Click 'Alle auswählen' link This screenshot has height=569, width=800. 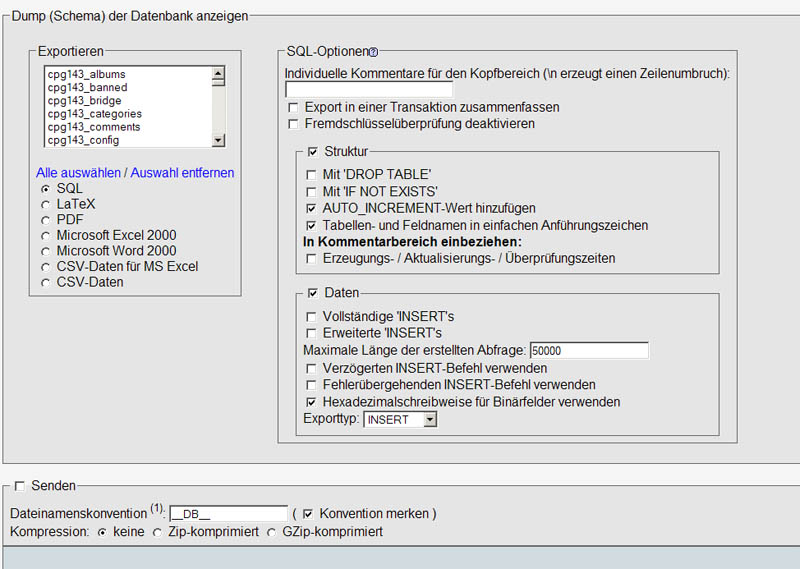coord(78,172)
